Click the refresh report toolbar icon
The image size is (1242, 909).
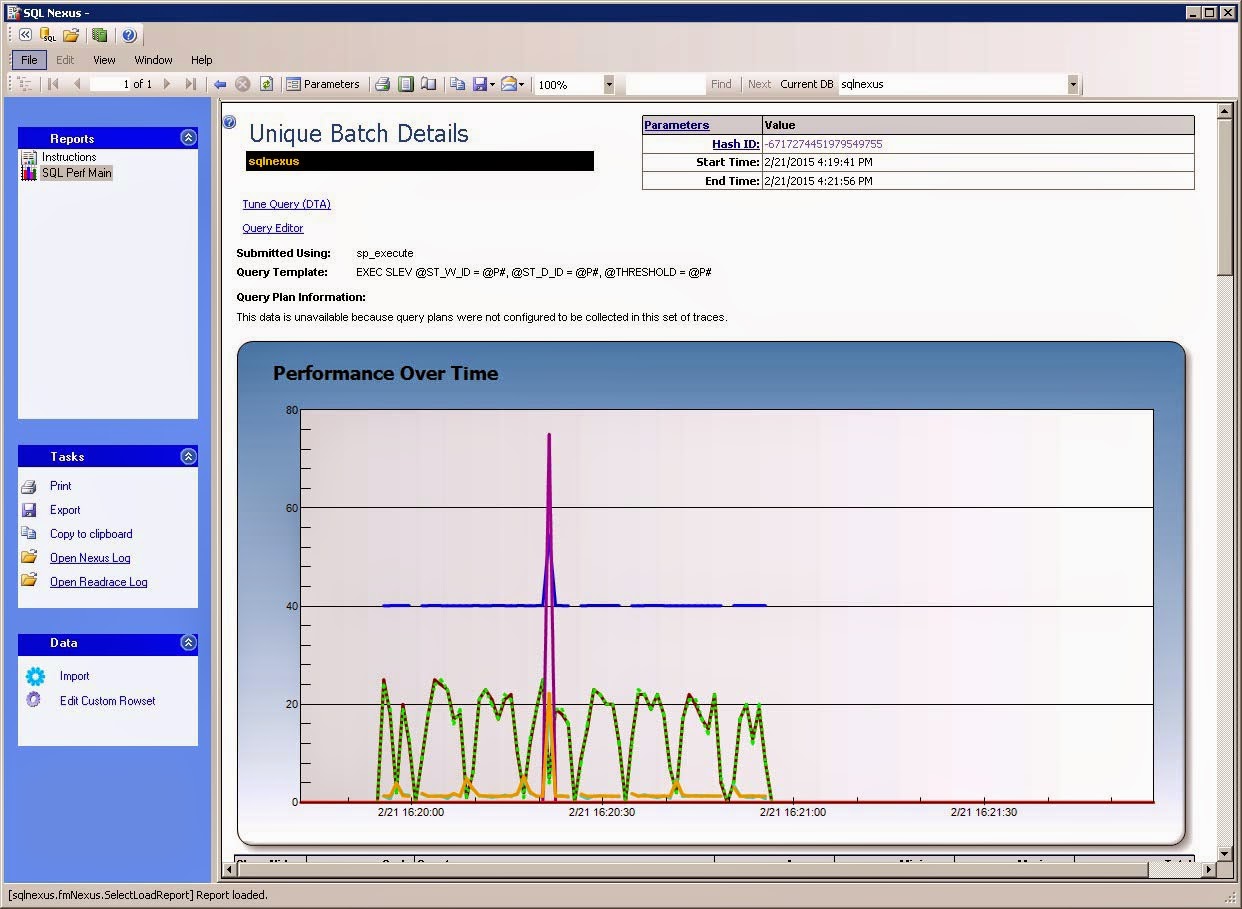pos(266,85)
